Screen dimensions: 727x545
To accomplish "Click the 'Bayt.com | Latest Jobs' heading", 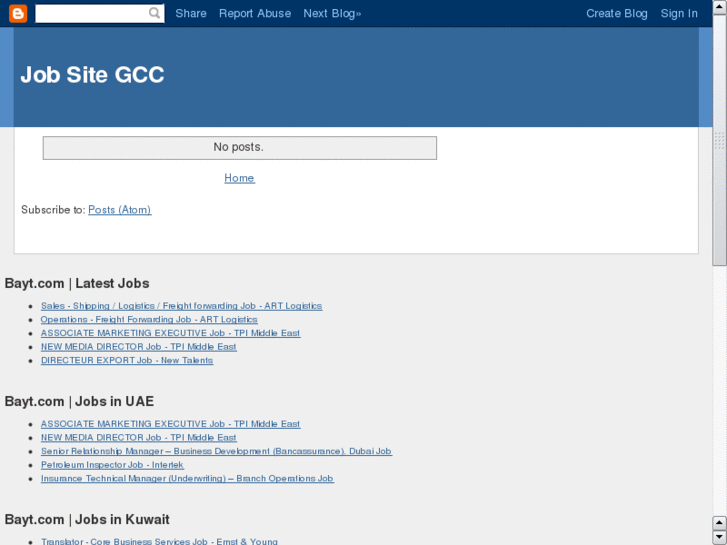I will [x=77, y=283].
